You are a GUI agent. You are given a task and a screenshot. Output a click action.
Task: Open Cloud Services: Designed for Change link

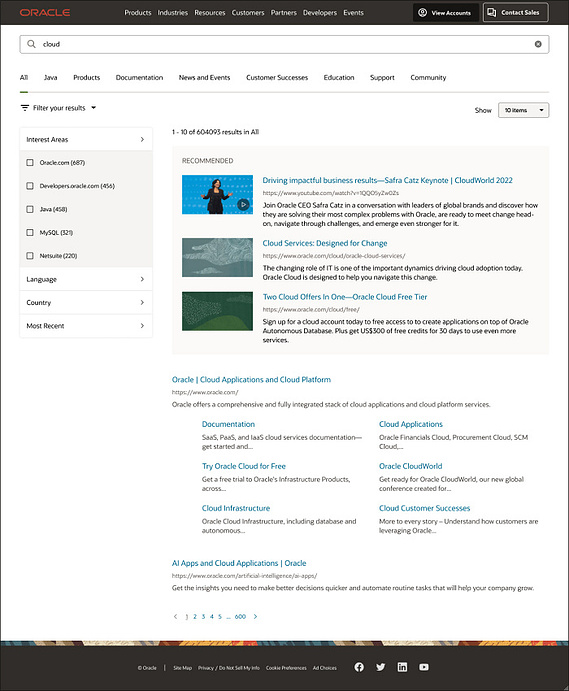click(325, 243)
